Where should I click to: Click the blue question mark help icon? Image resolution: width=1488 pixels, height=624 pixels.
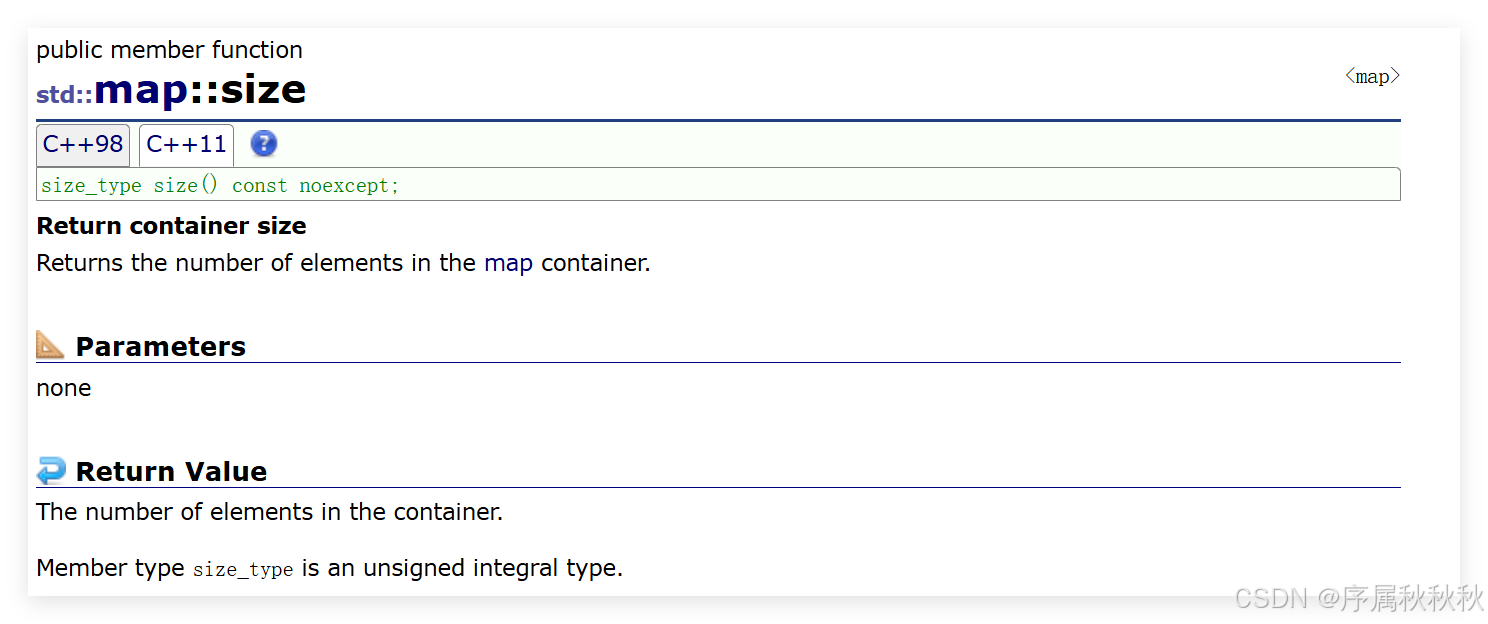coord(263,144)
